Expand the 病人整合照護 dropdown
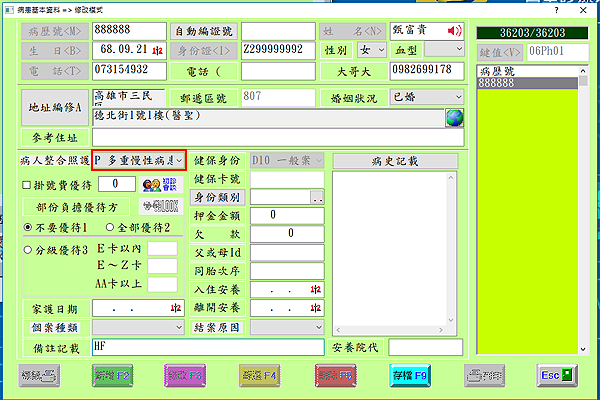600x400 pixels. pos(179,161)
